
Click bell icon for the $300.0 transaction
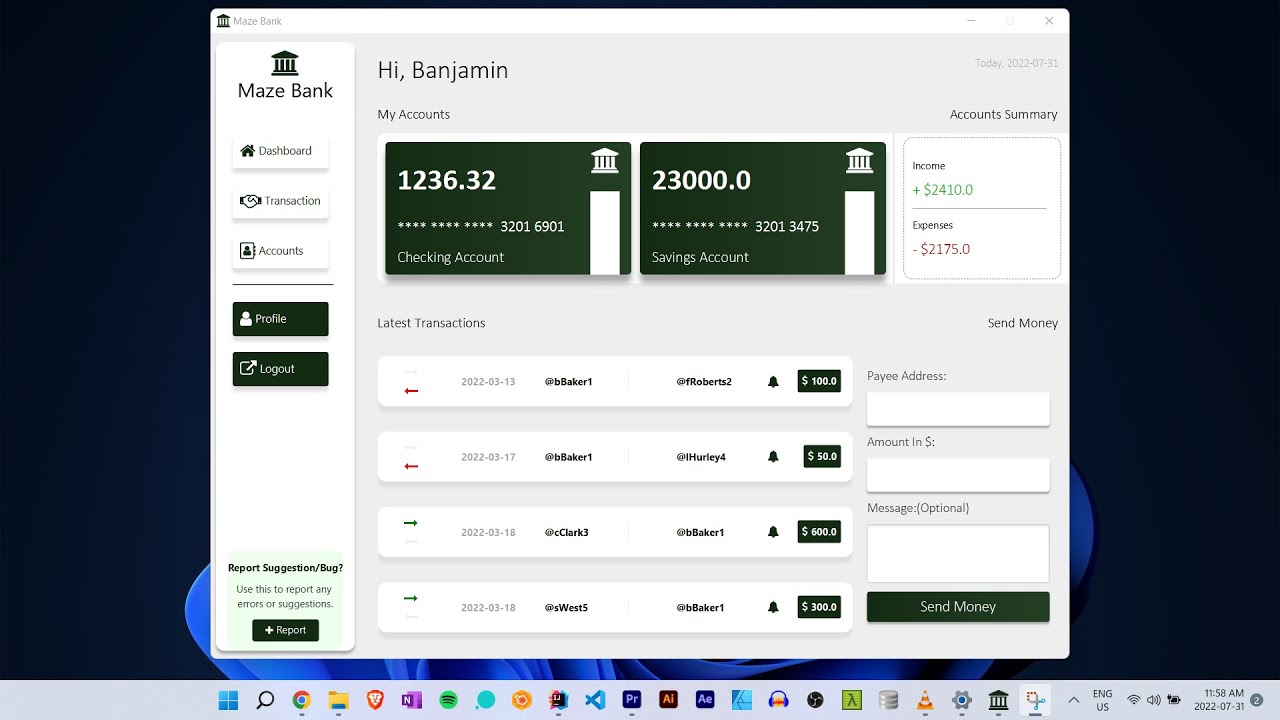[x=773, y=607]
